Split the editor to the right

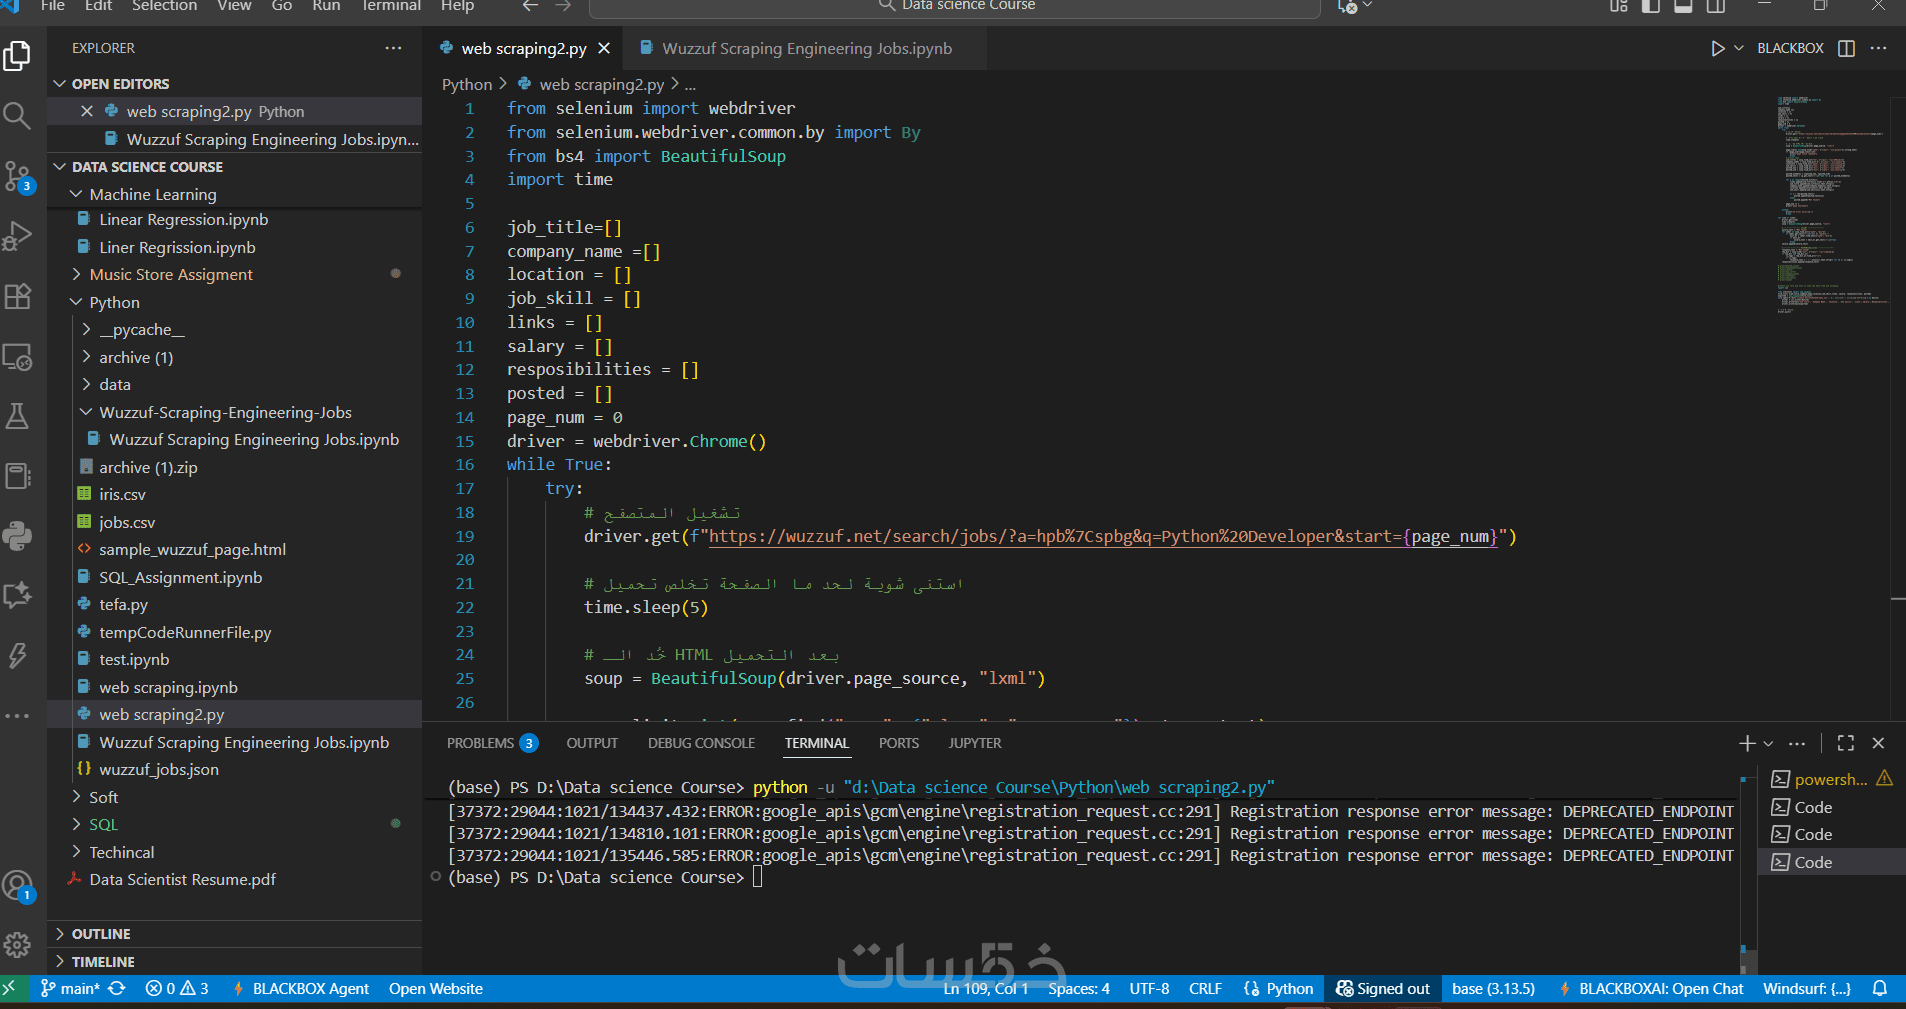(1846, 48)
